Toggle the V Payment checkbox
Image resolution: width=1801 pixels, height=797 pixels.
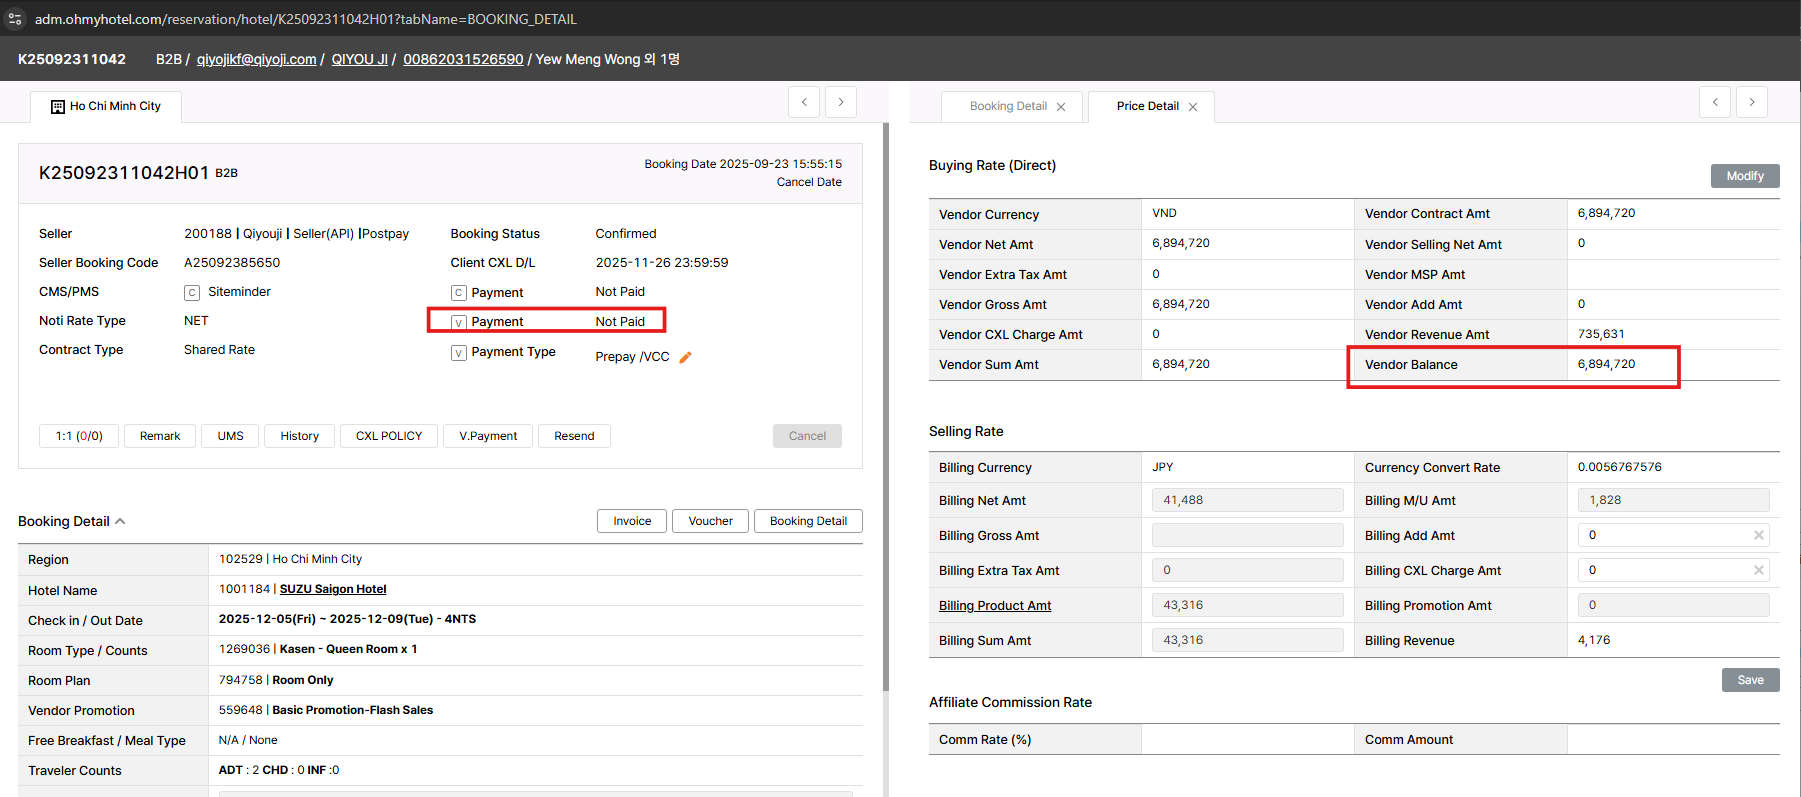tap(459, 322)
